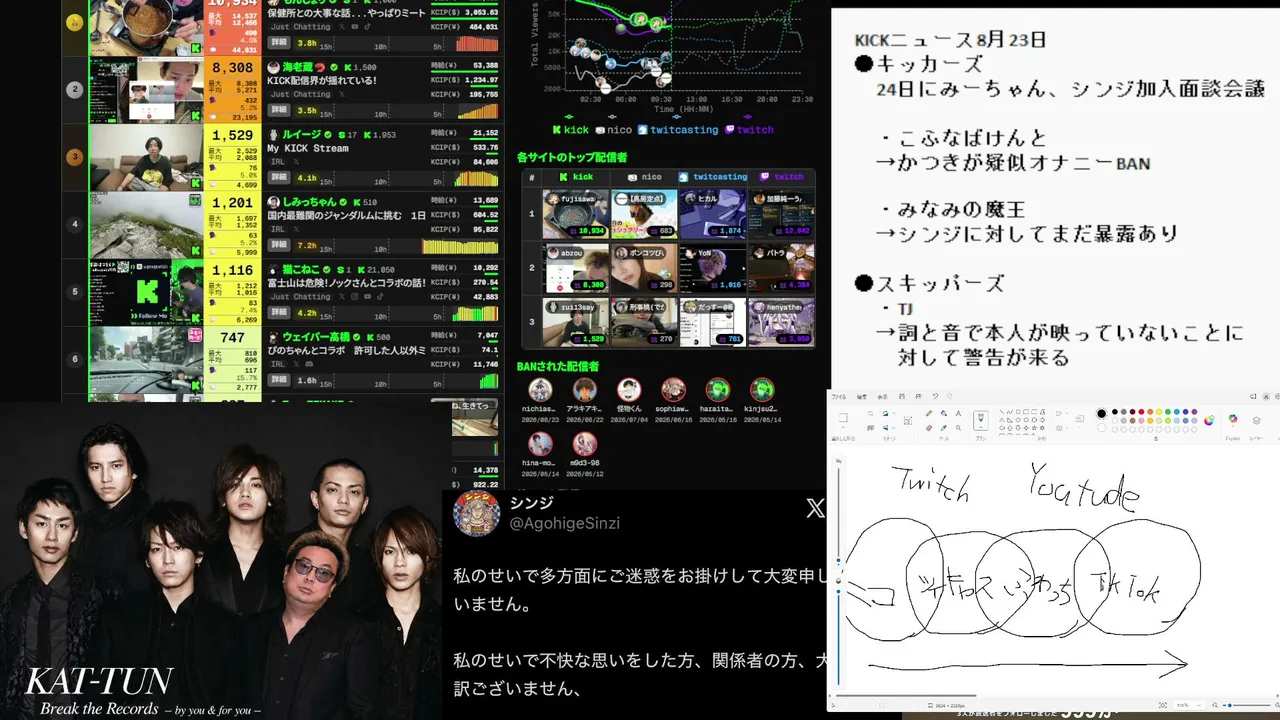Screen dimensions: 1280x720
Task: Open the YoN stream thumbnail in twitcasting column
Action: [712, 268]
